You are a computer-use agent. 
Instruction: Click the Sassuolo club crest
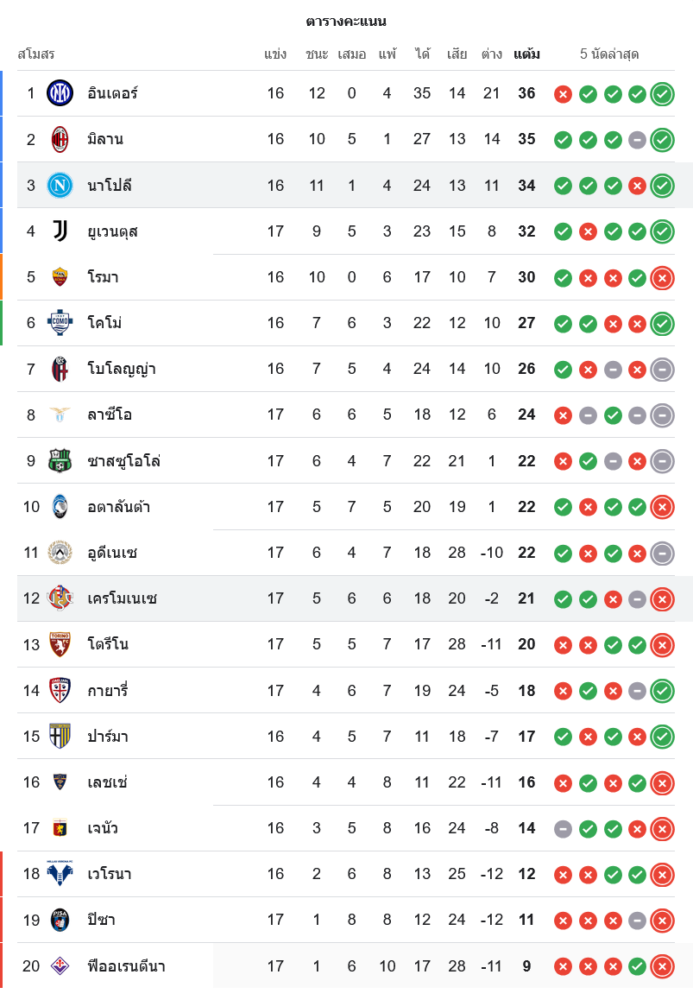60,461
